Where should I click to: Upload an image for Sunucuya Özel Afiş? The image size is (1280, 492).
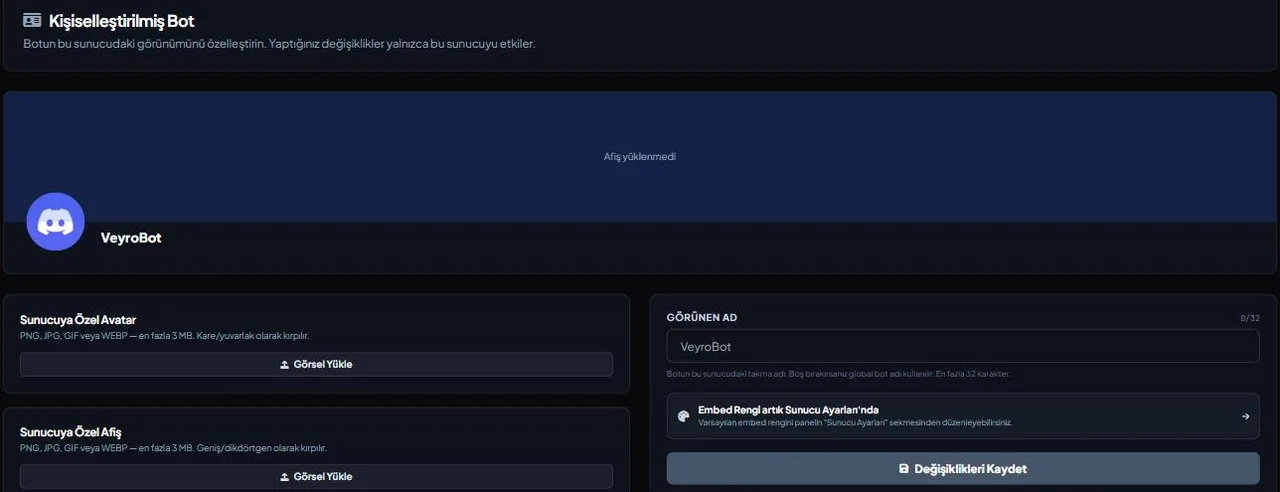(316, 477)
